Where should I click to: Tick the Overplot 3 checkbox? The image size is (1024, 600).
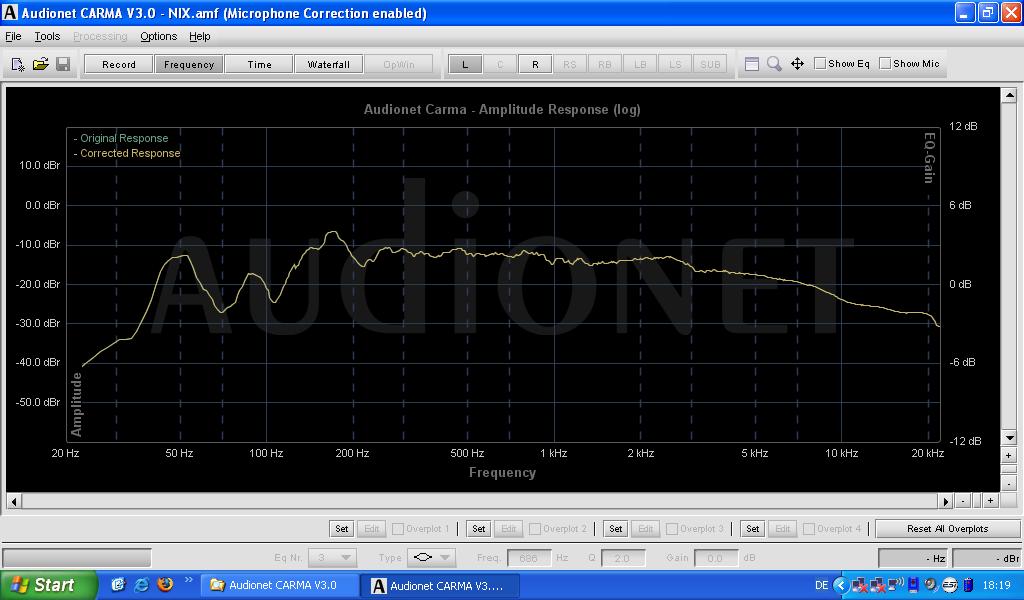[672, 529]
